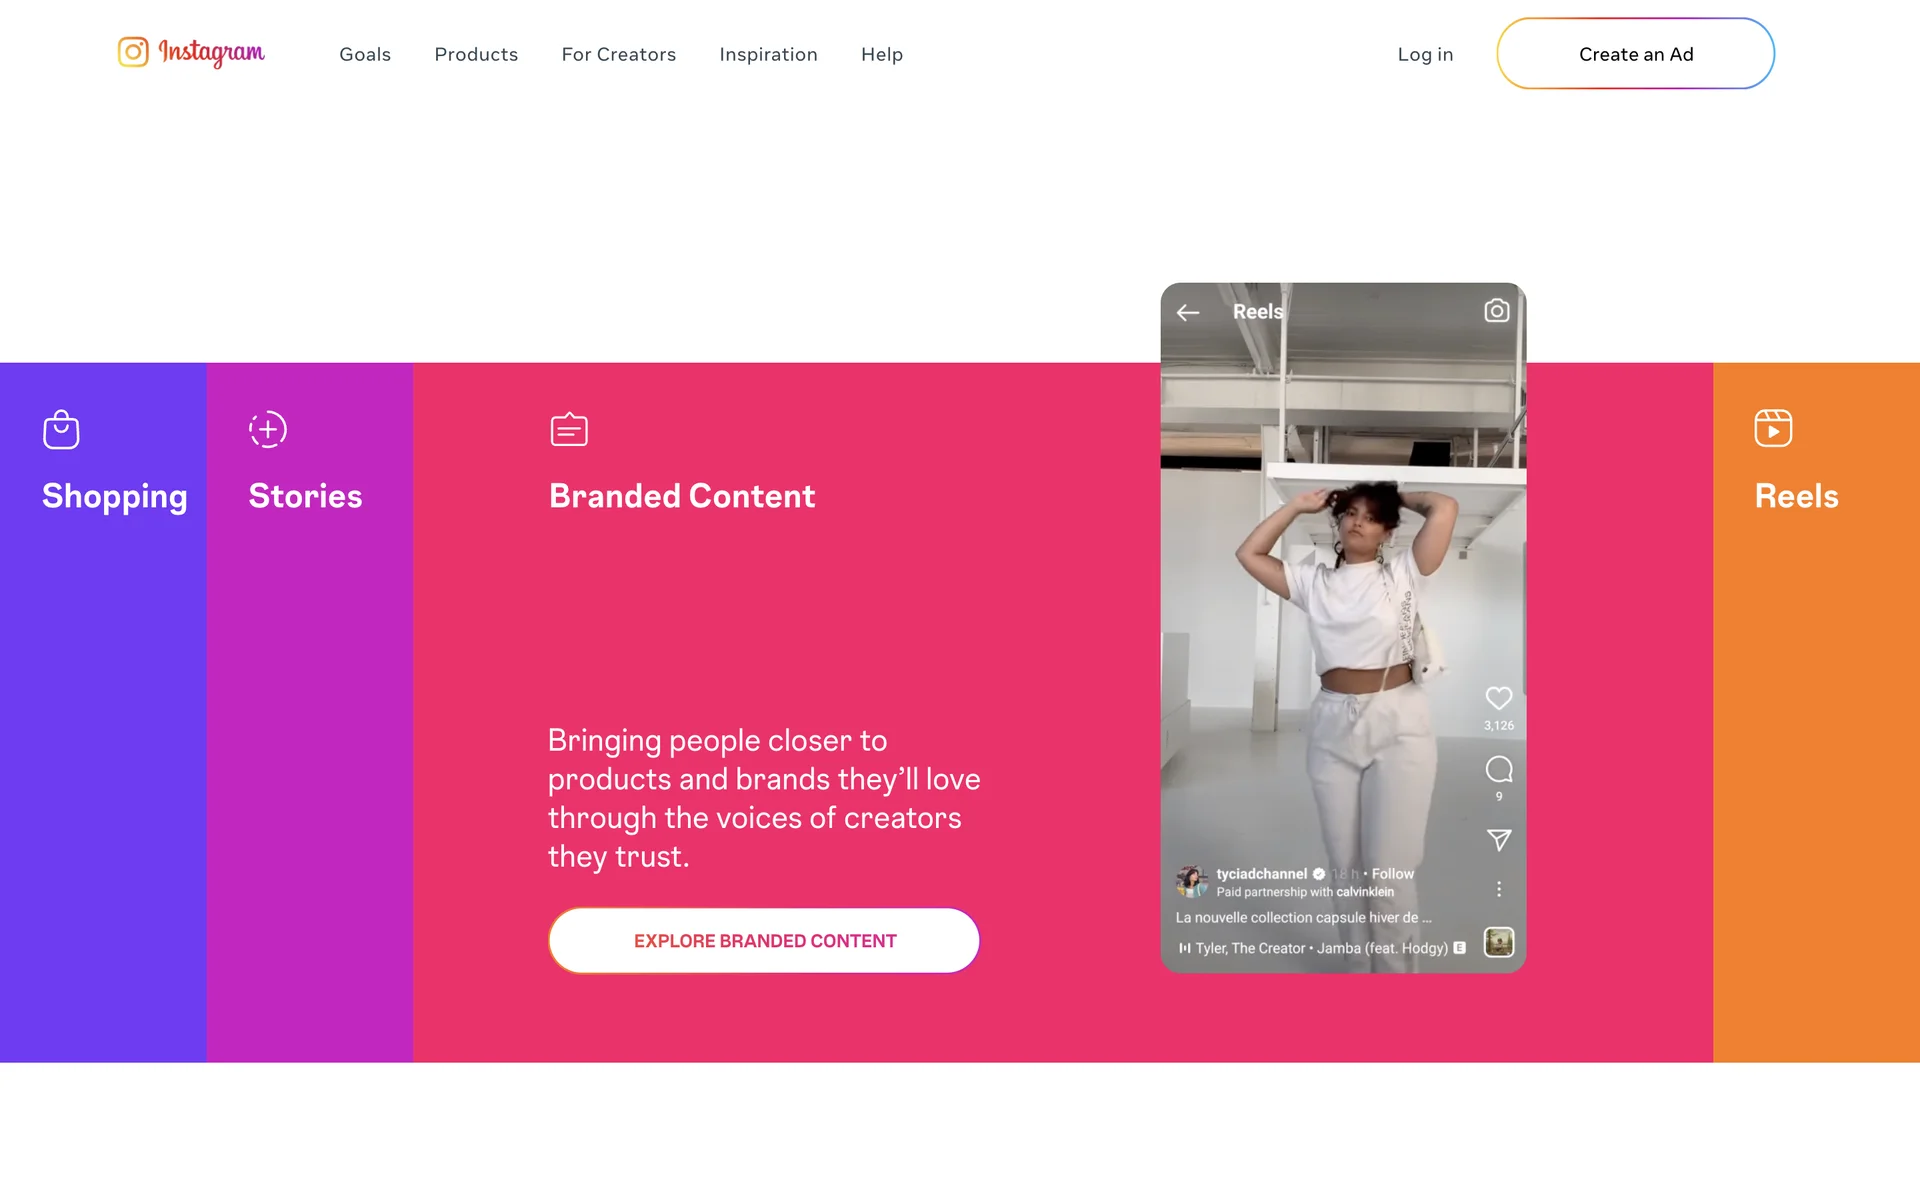Click the camera icon in Reels preview
Image resolution: width=1920 pixels, height=1200 pixels.
[x=1496, y=311]
